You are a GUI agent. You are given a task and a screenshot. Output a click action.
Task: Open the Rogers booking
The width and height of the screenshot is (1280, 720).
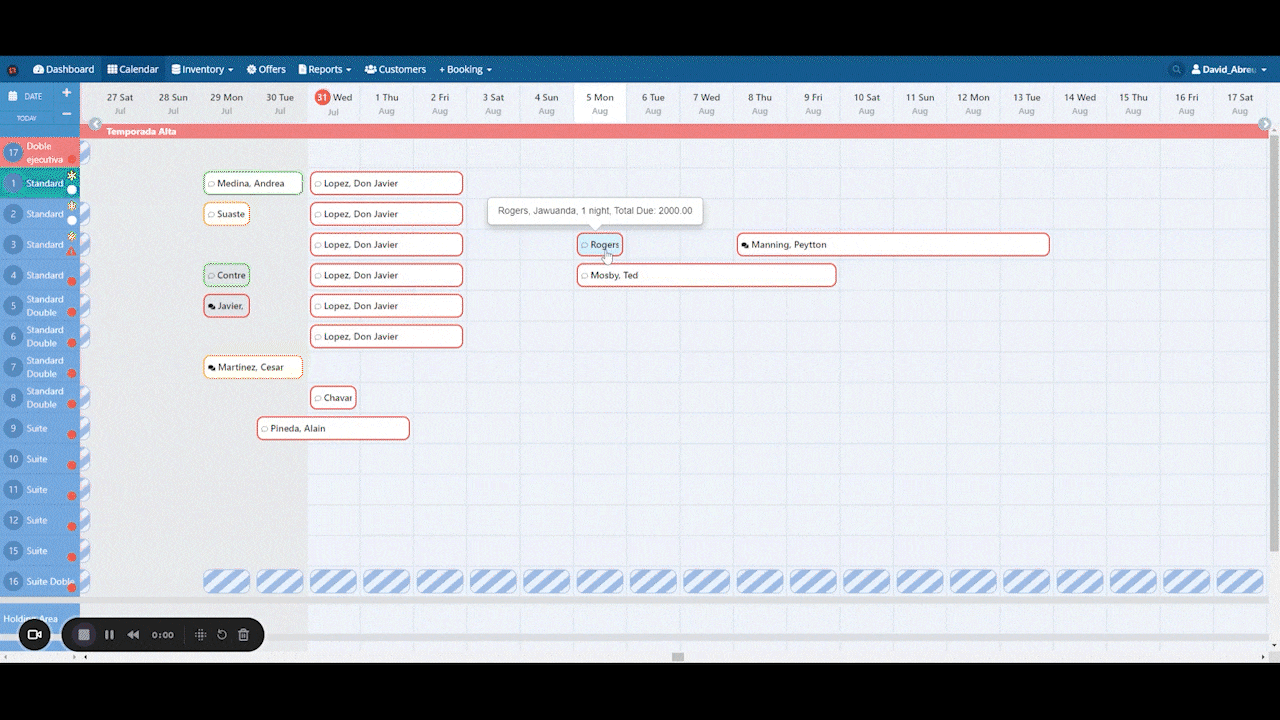click(600, 244)
